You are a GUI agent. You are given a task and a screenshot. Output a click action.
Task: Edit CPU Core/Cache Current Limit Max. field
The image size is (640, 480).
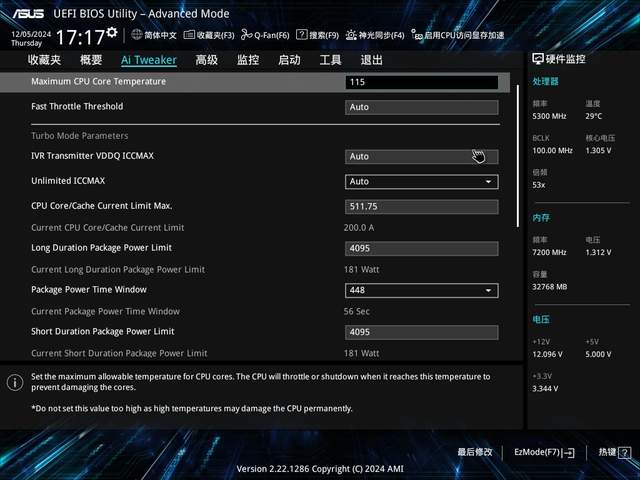(422, 207)
